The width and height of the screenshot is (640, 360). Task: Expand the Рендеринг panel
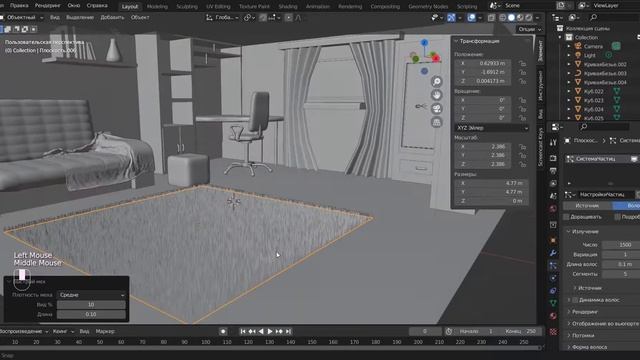coord(585,312)
